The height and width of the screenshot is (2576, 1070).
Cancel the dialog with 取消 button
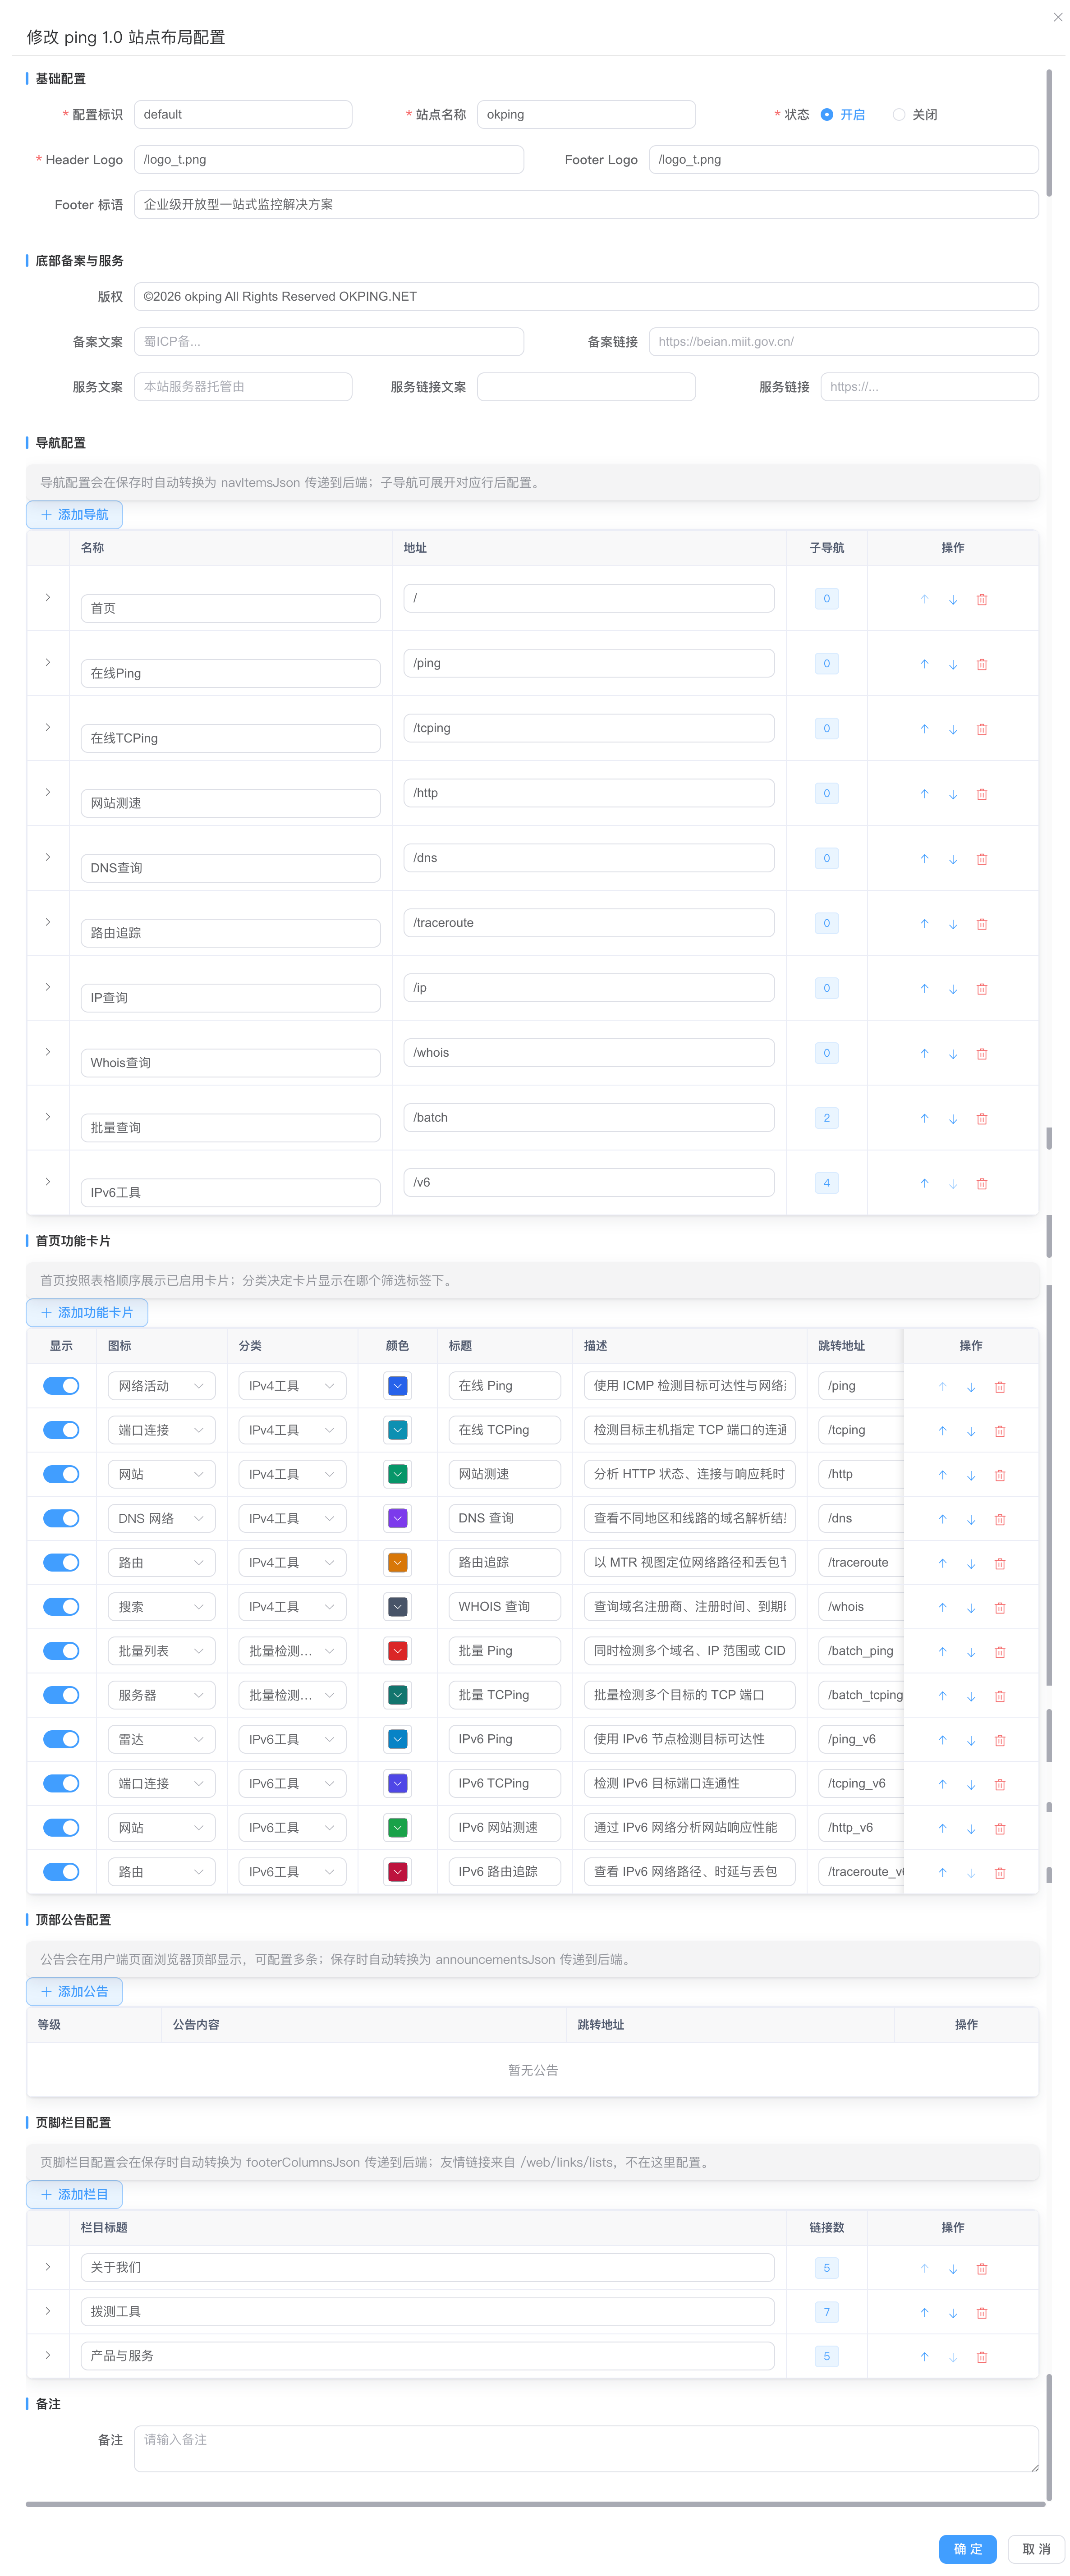tap(1036, 2550)
